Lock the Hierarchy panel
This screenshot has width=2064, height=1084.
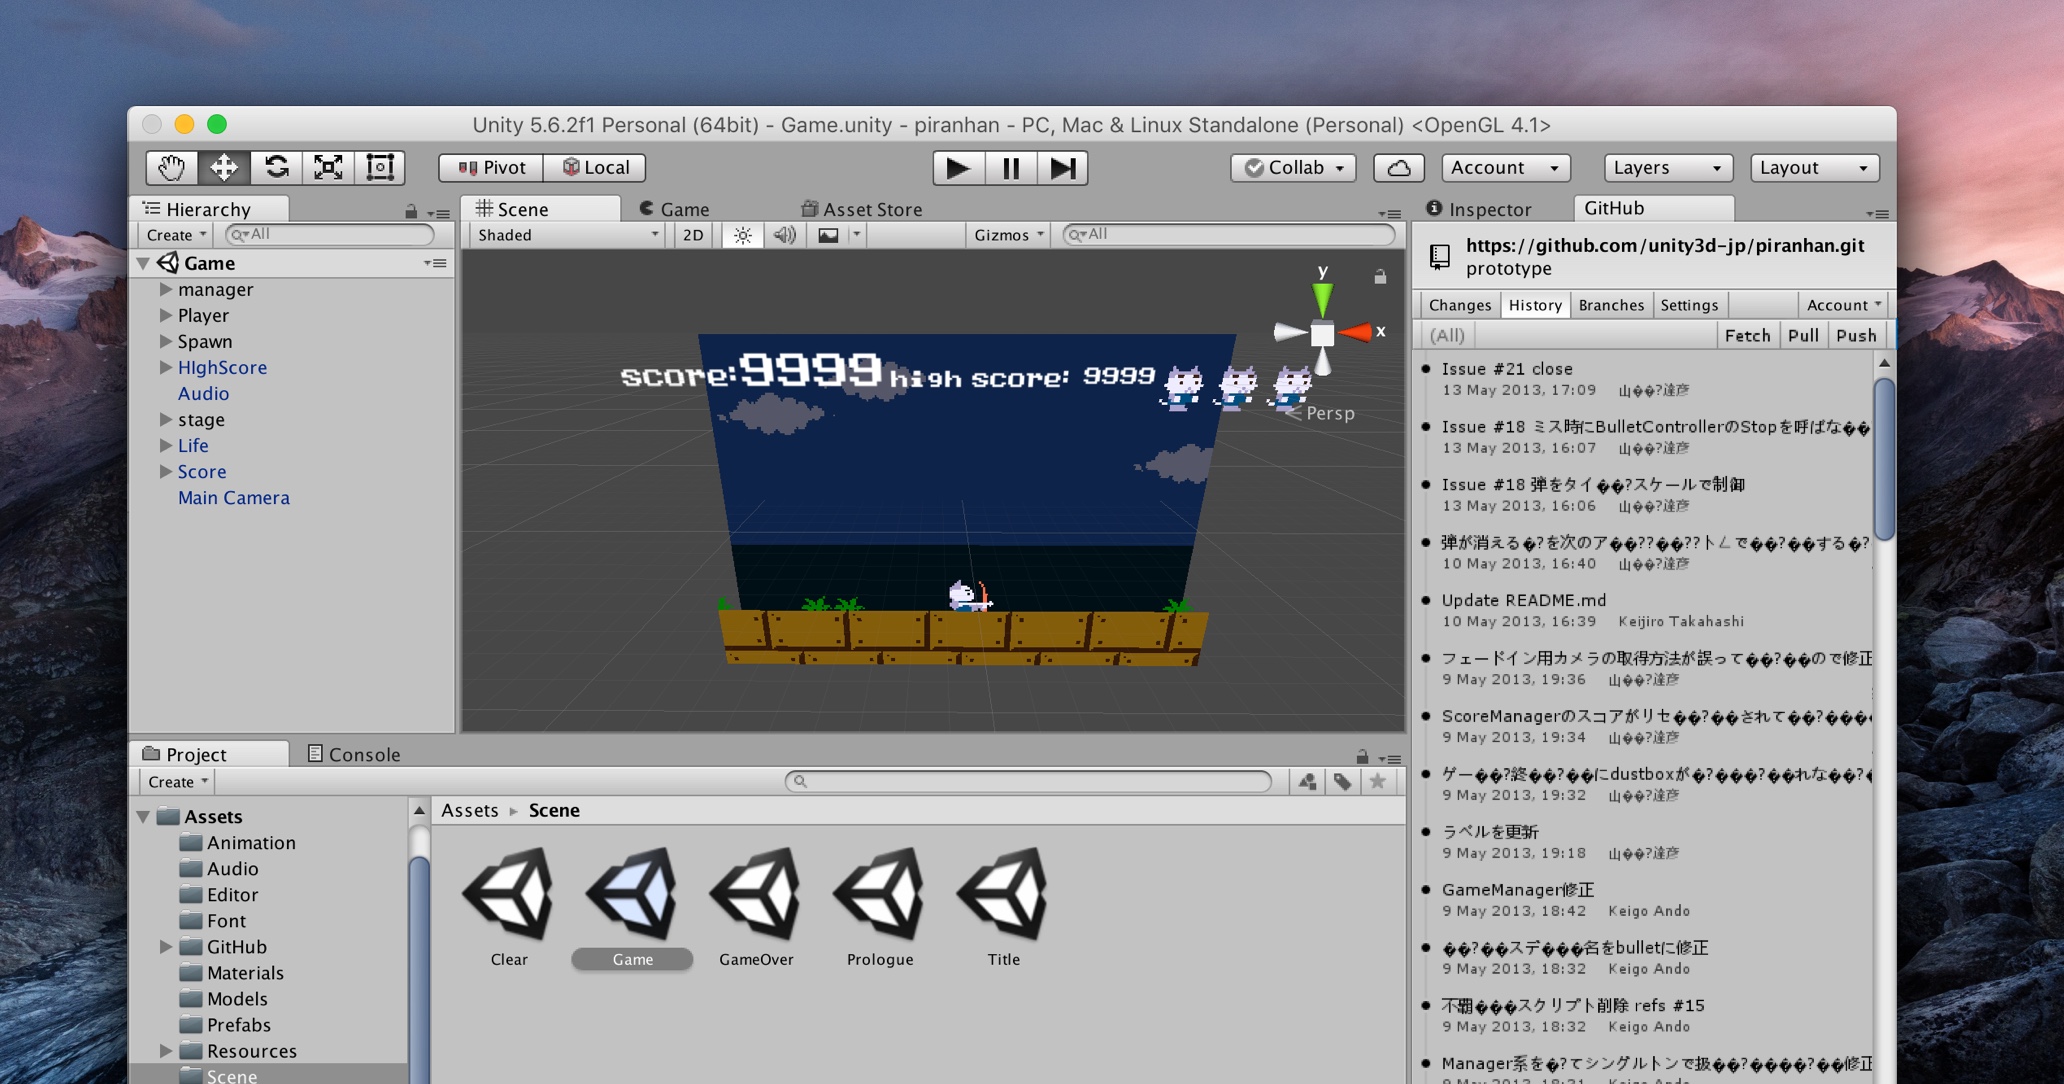pyautogui.click(x=411, y=212)
